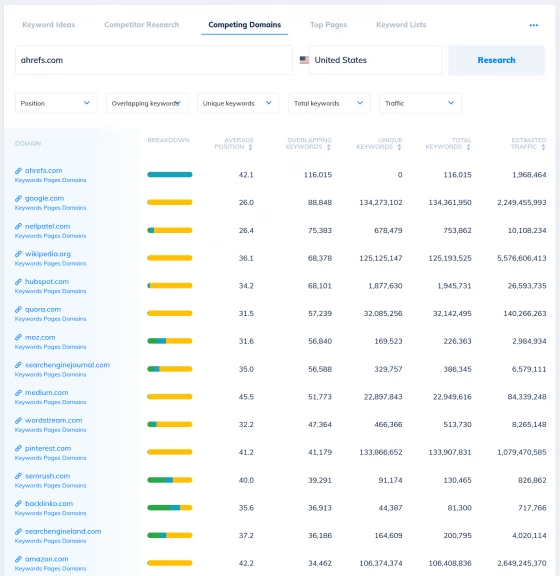The image size is (560, 576).
Task: Click the link icon beside amazon.com
Action: (18, 559)
